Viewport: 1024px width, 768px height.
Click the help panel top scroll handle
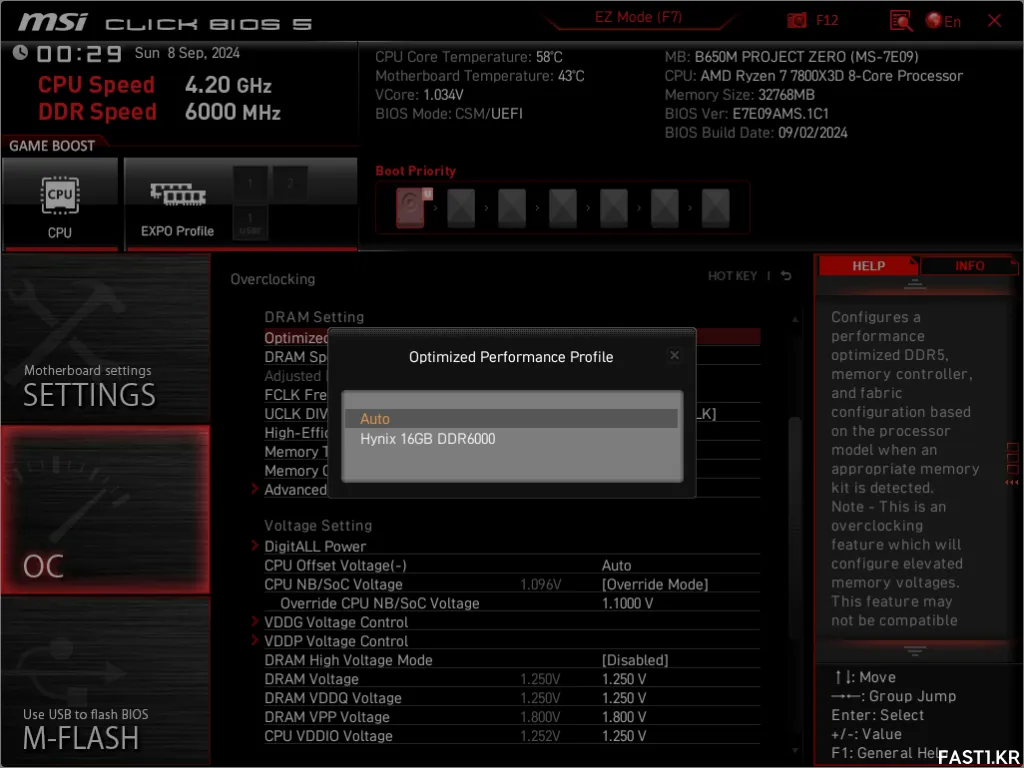(x=914, y=285)
